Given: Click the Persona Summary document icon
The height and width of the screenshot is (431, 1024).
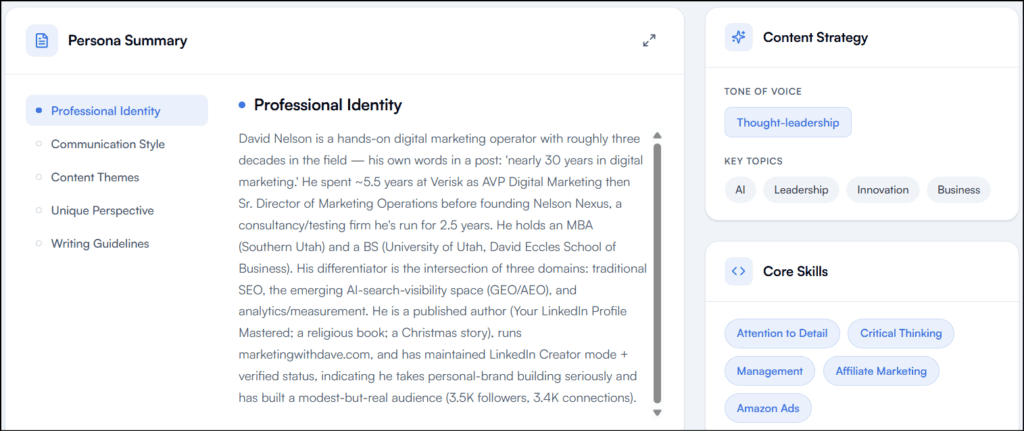Looking at the screenshot, I should [x=42, y=40].
